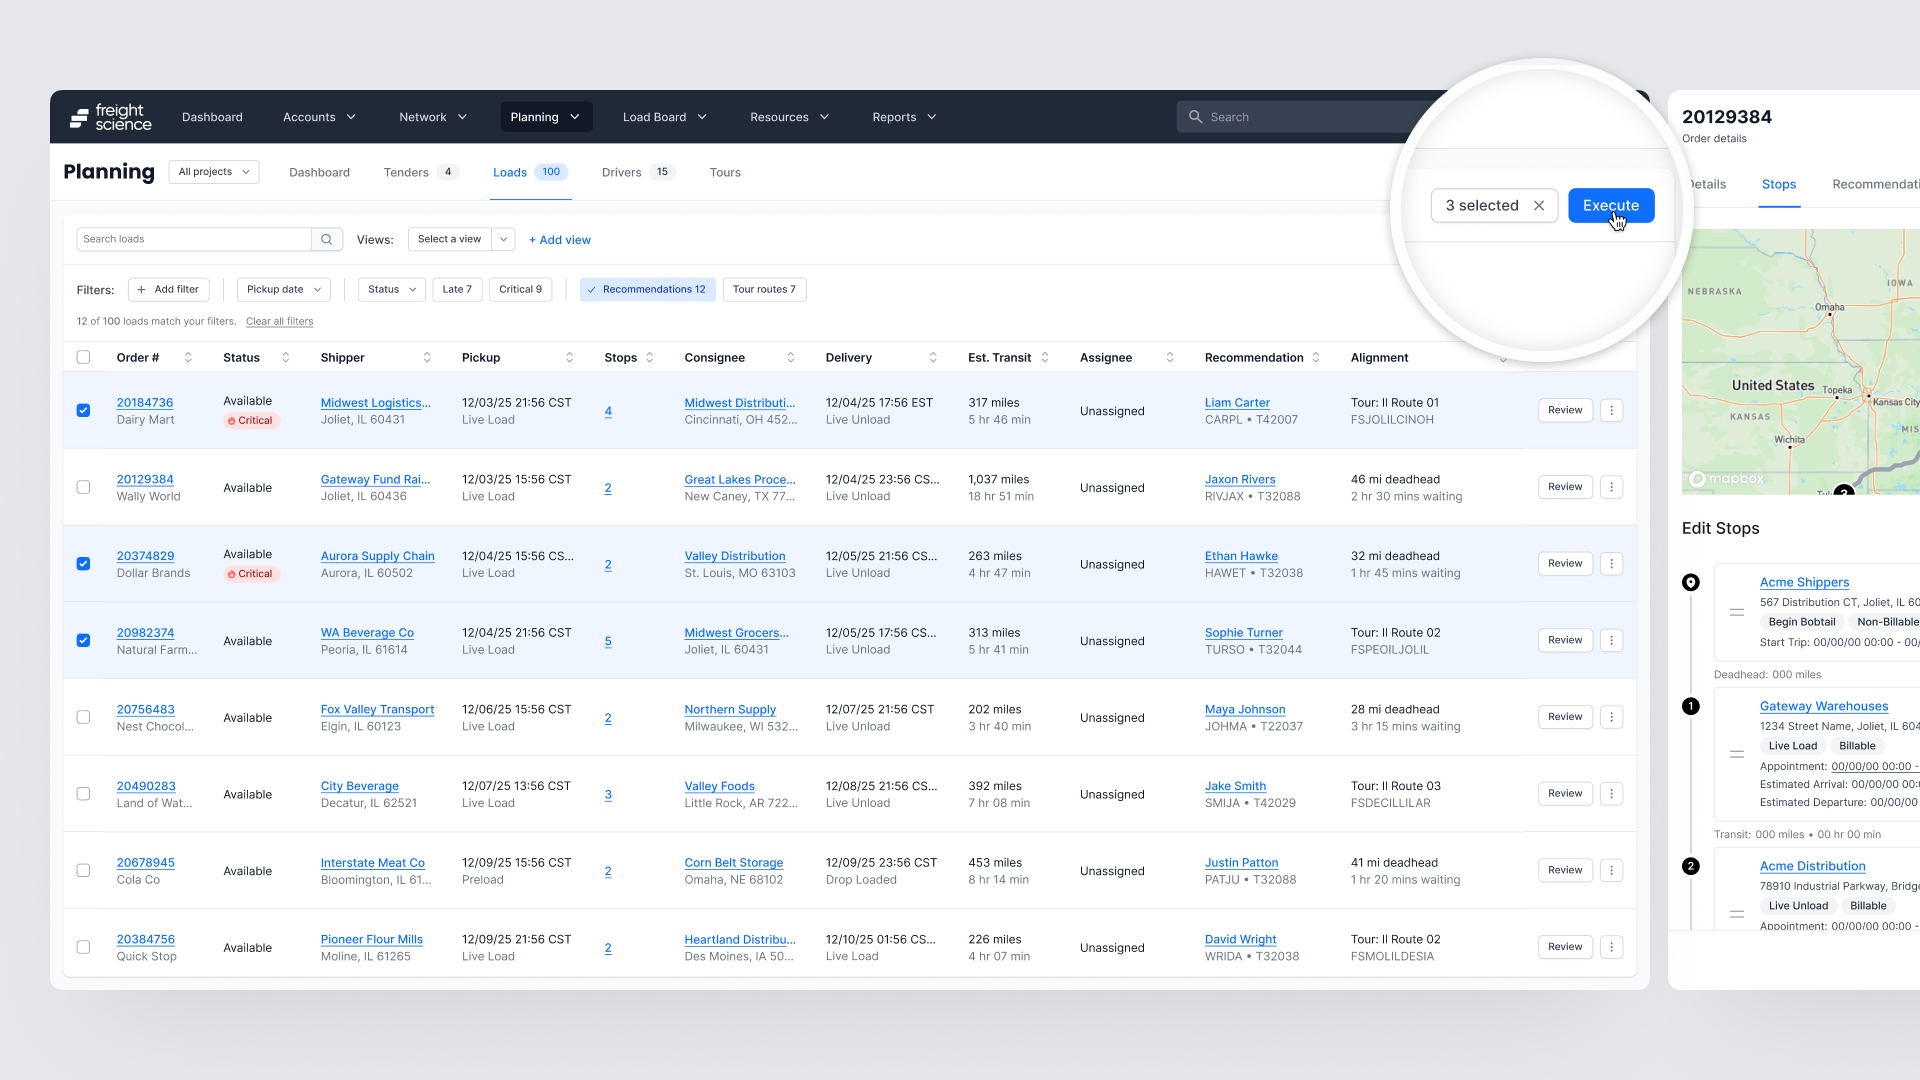Check the checkbox for order 20129384
The width and height of the screenshot is (1920, 1080).
pyautogui.click(x=83, y=488)
